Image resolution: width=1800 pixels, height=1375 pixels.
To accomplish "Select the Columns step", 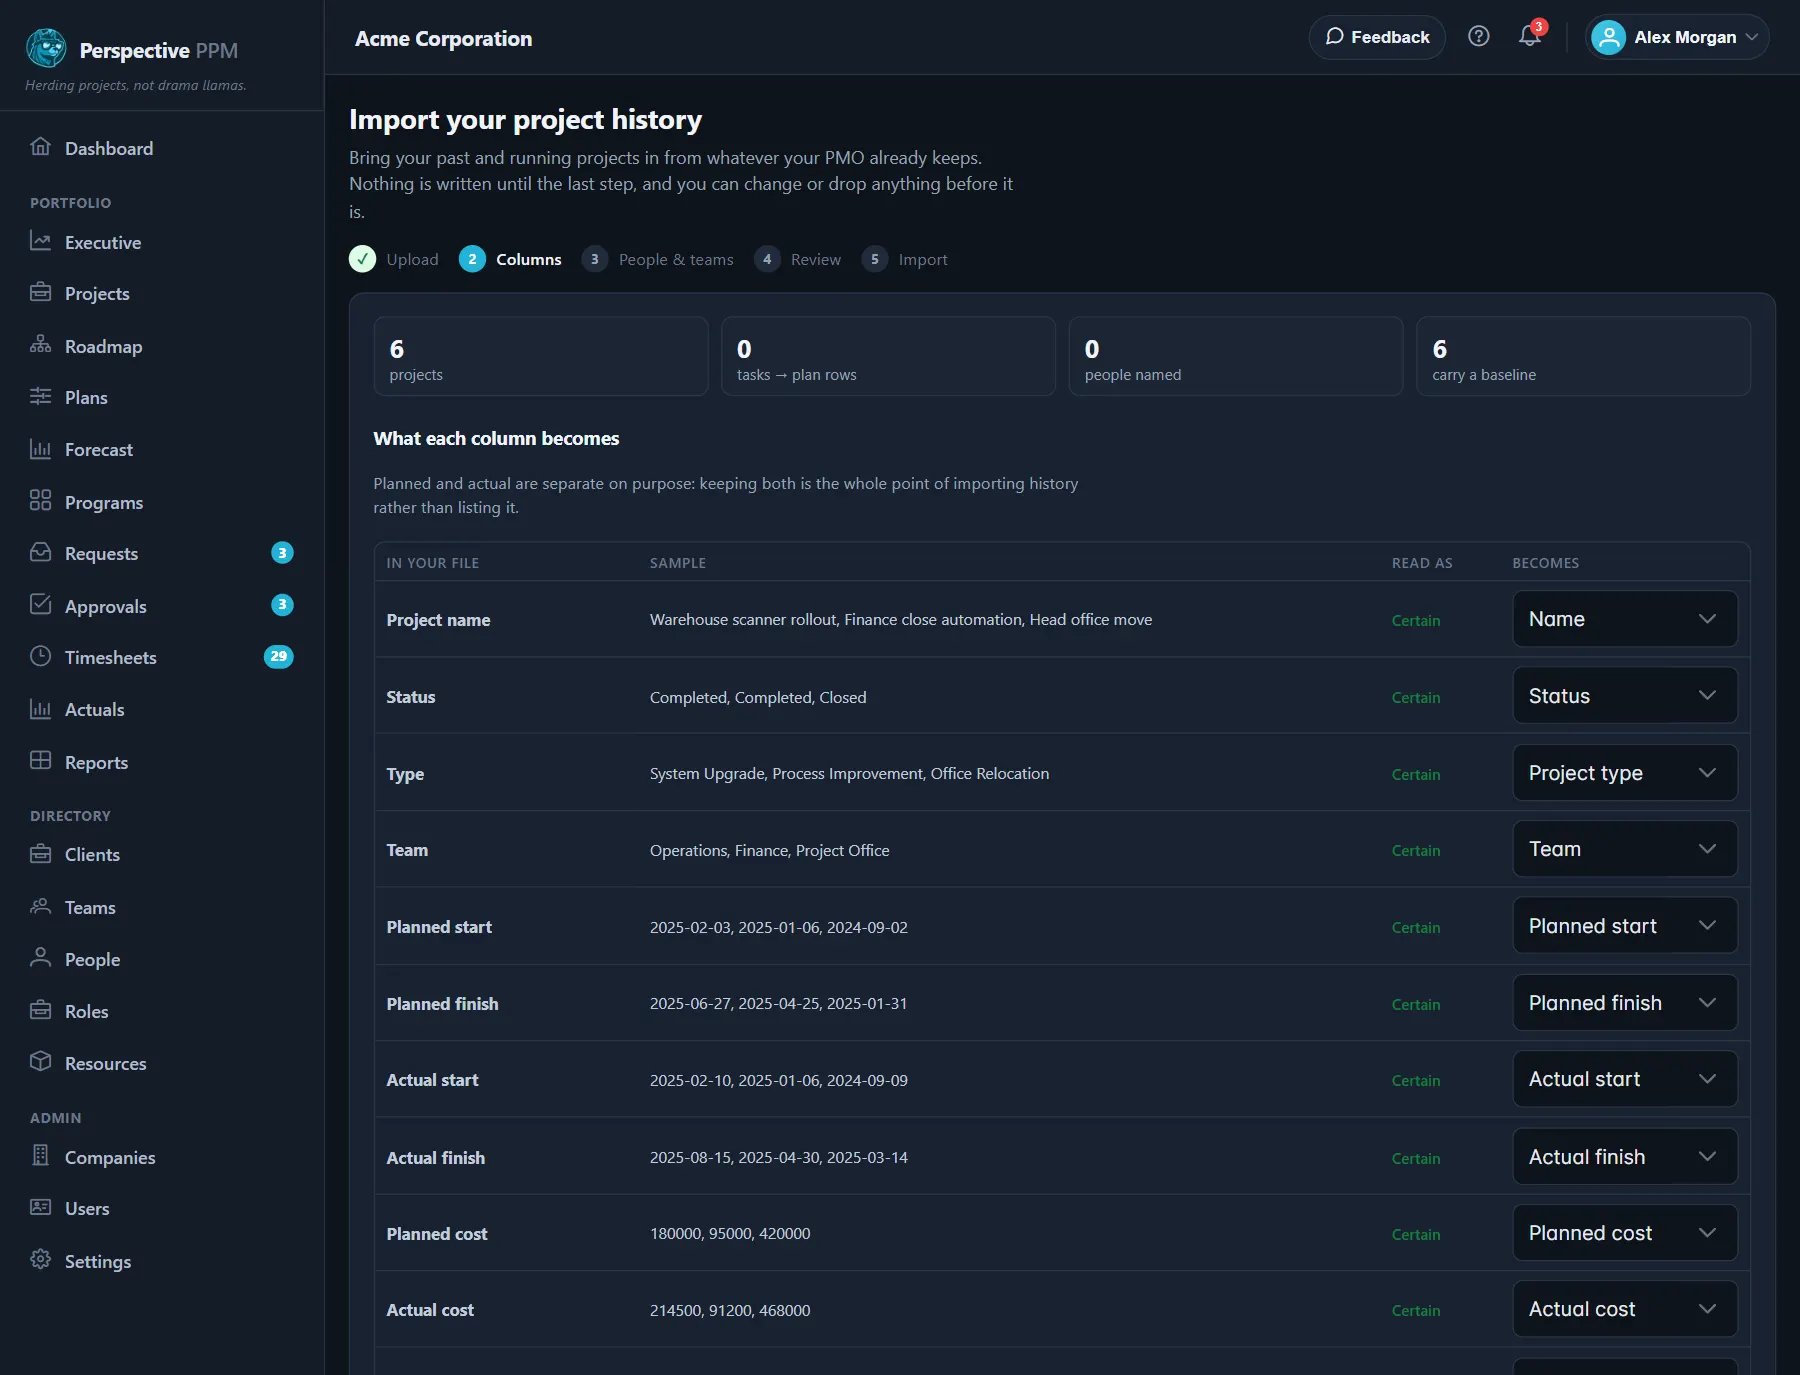I will pyautogui.click(x=510, y=259).
